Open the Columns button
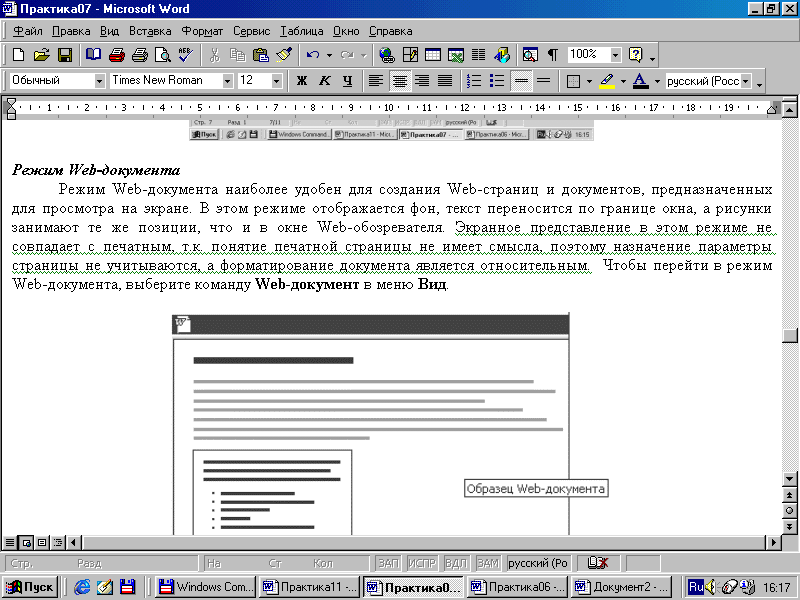800x600 pixels. 479,55
